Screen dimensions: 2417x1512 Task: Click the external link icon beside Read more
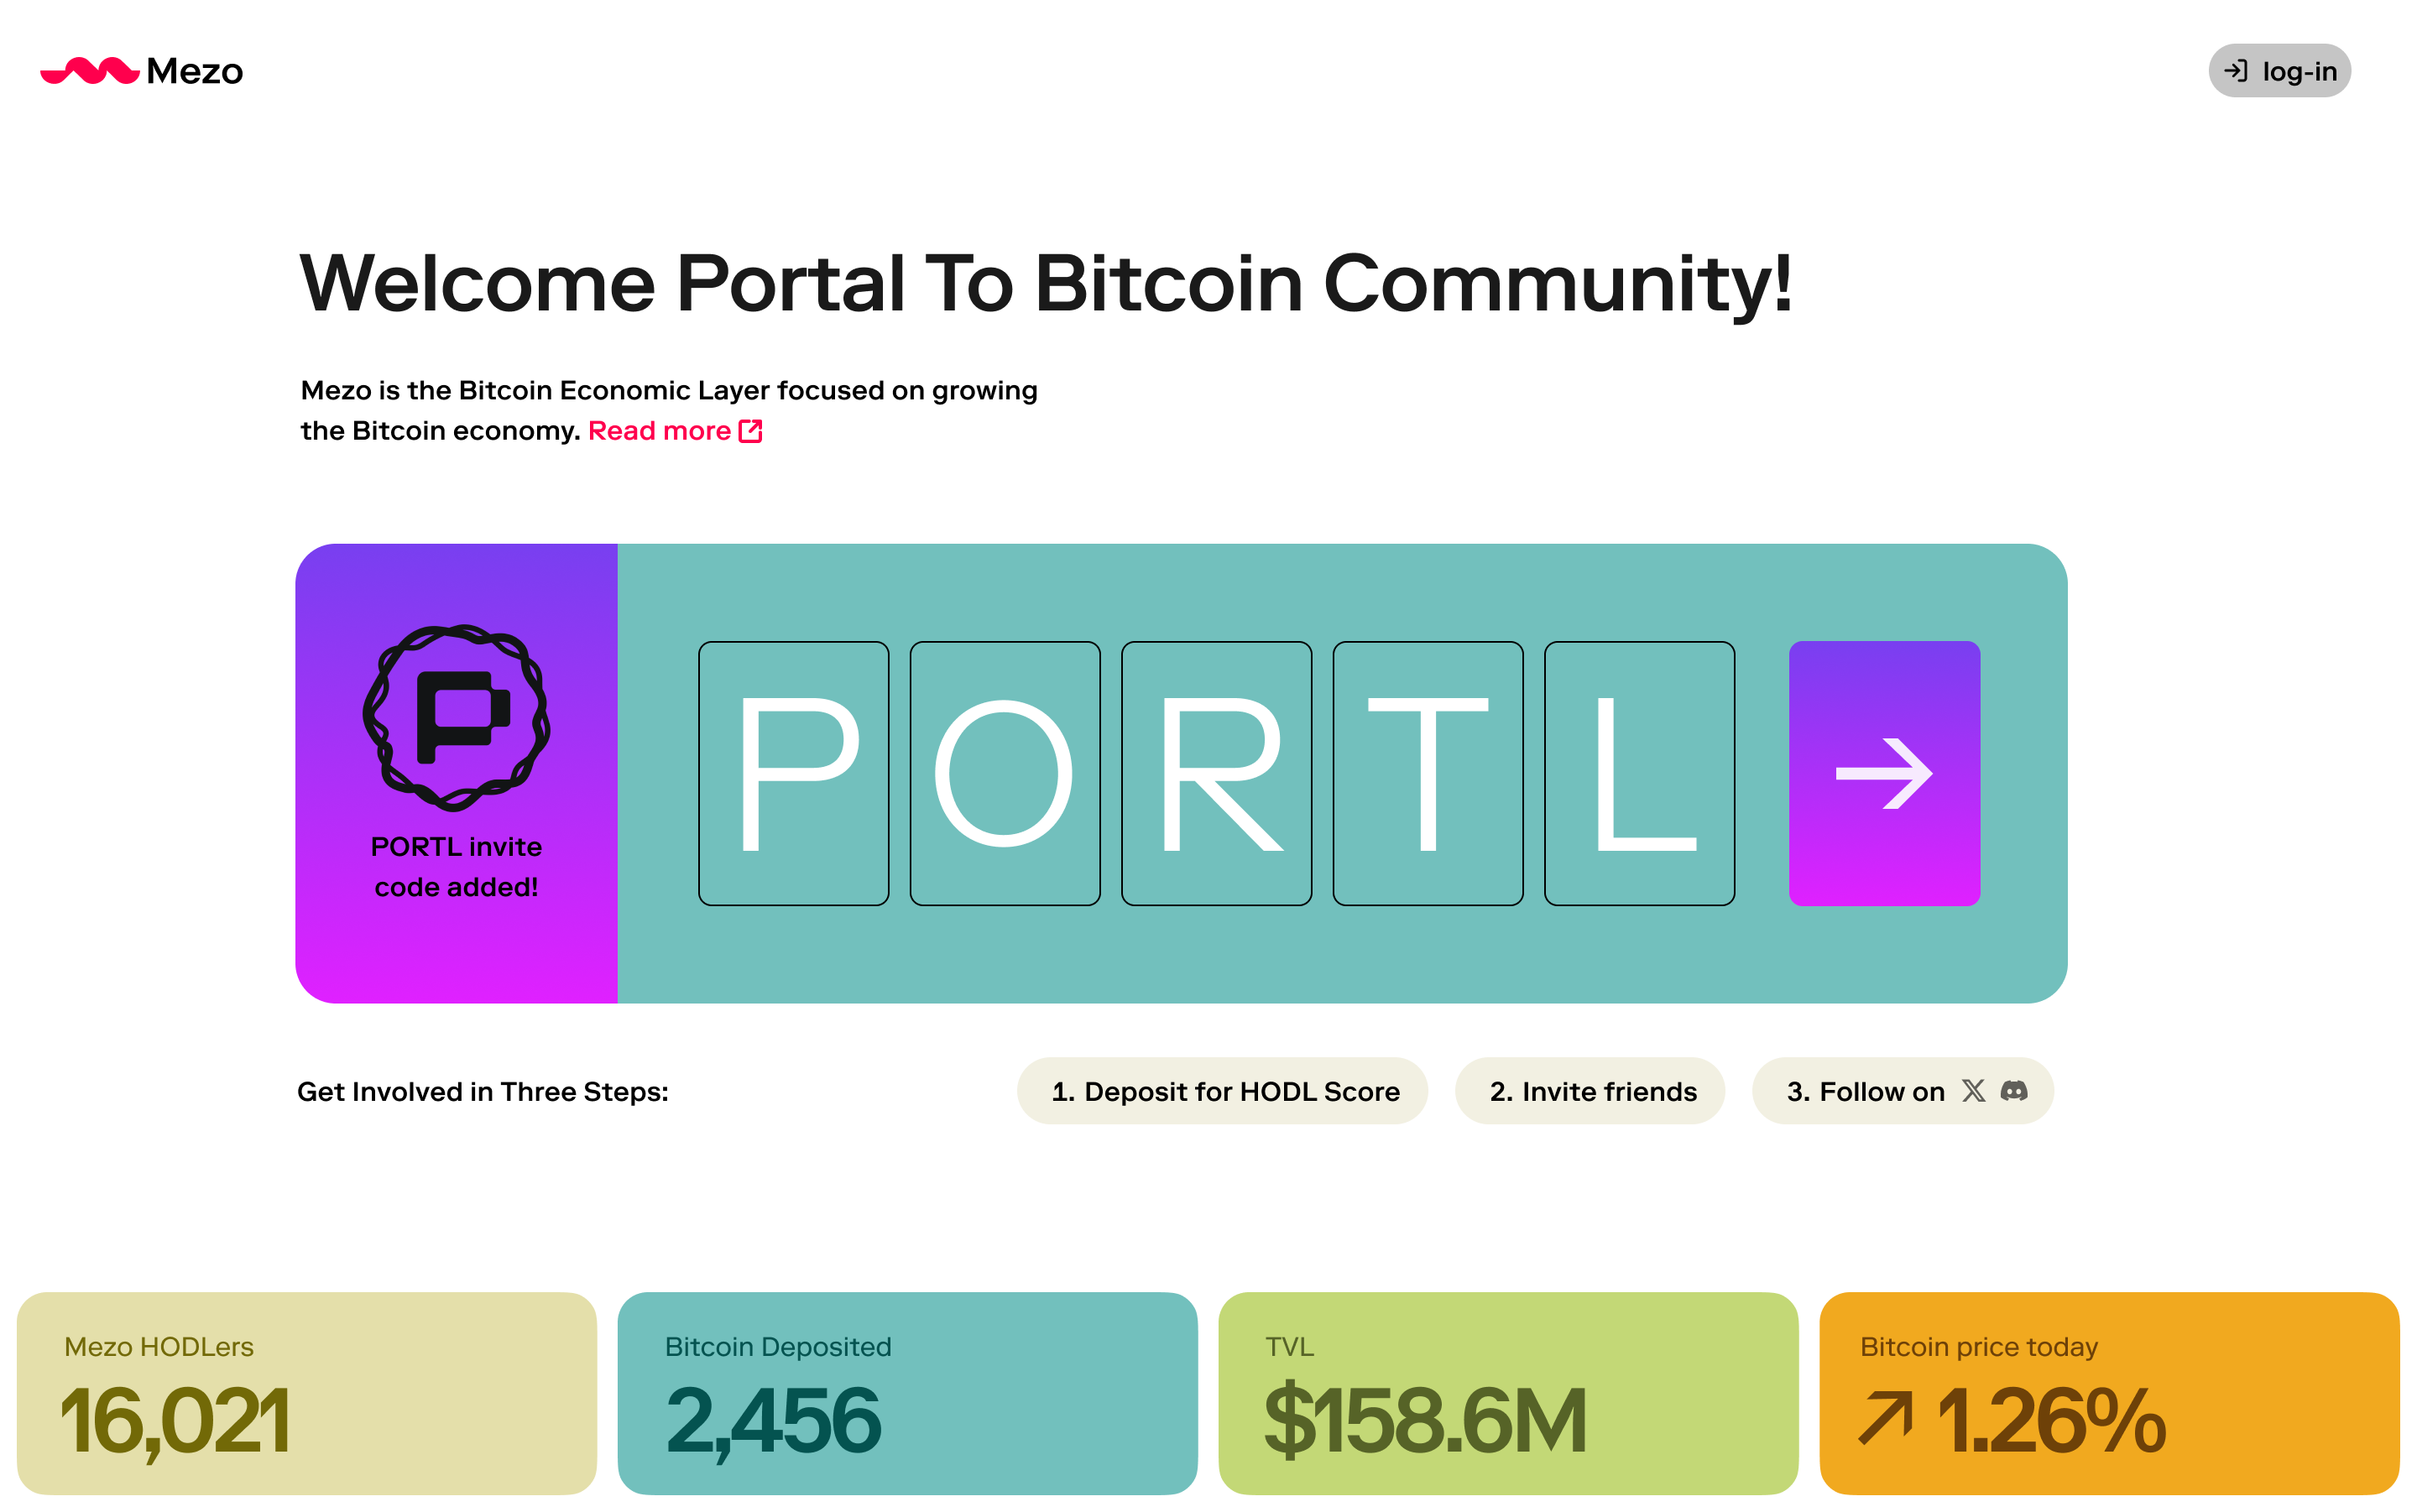tap(750, 431)
